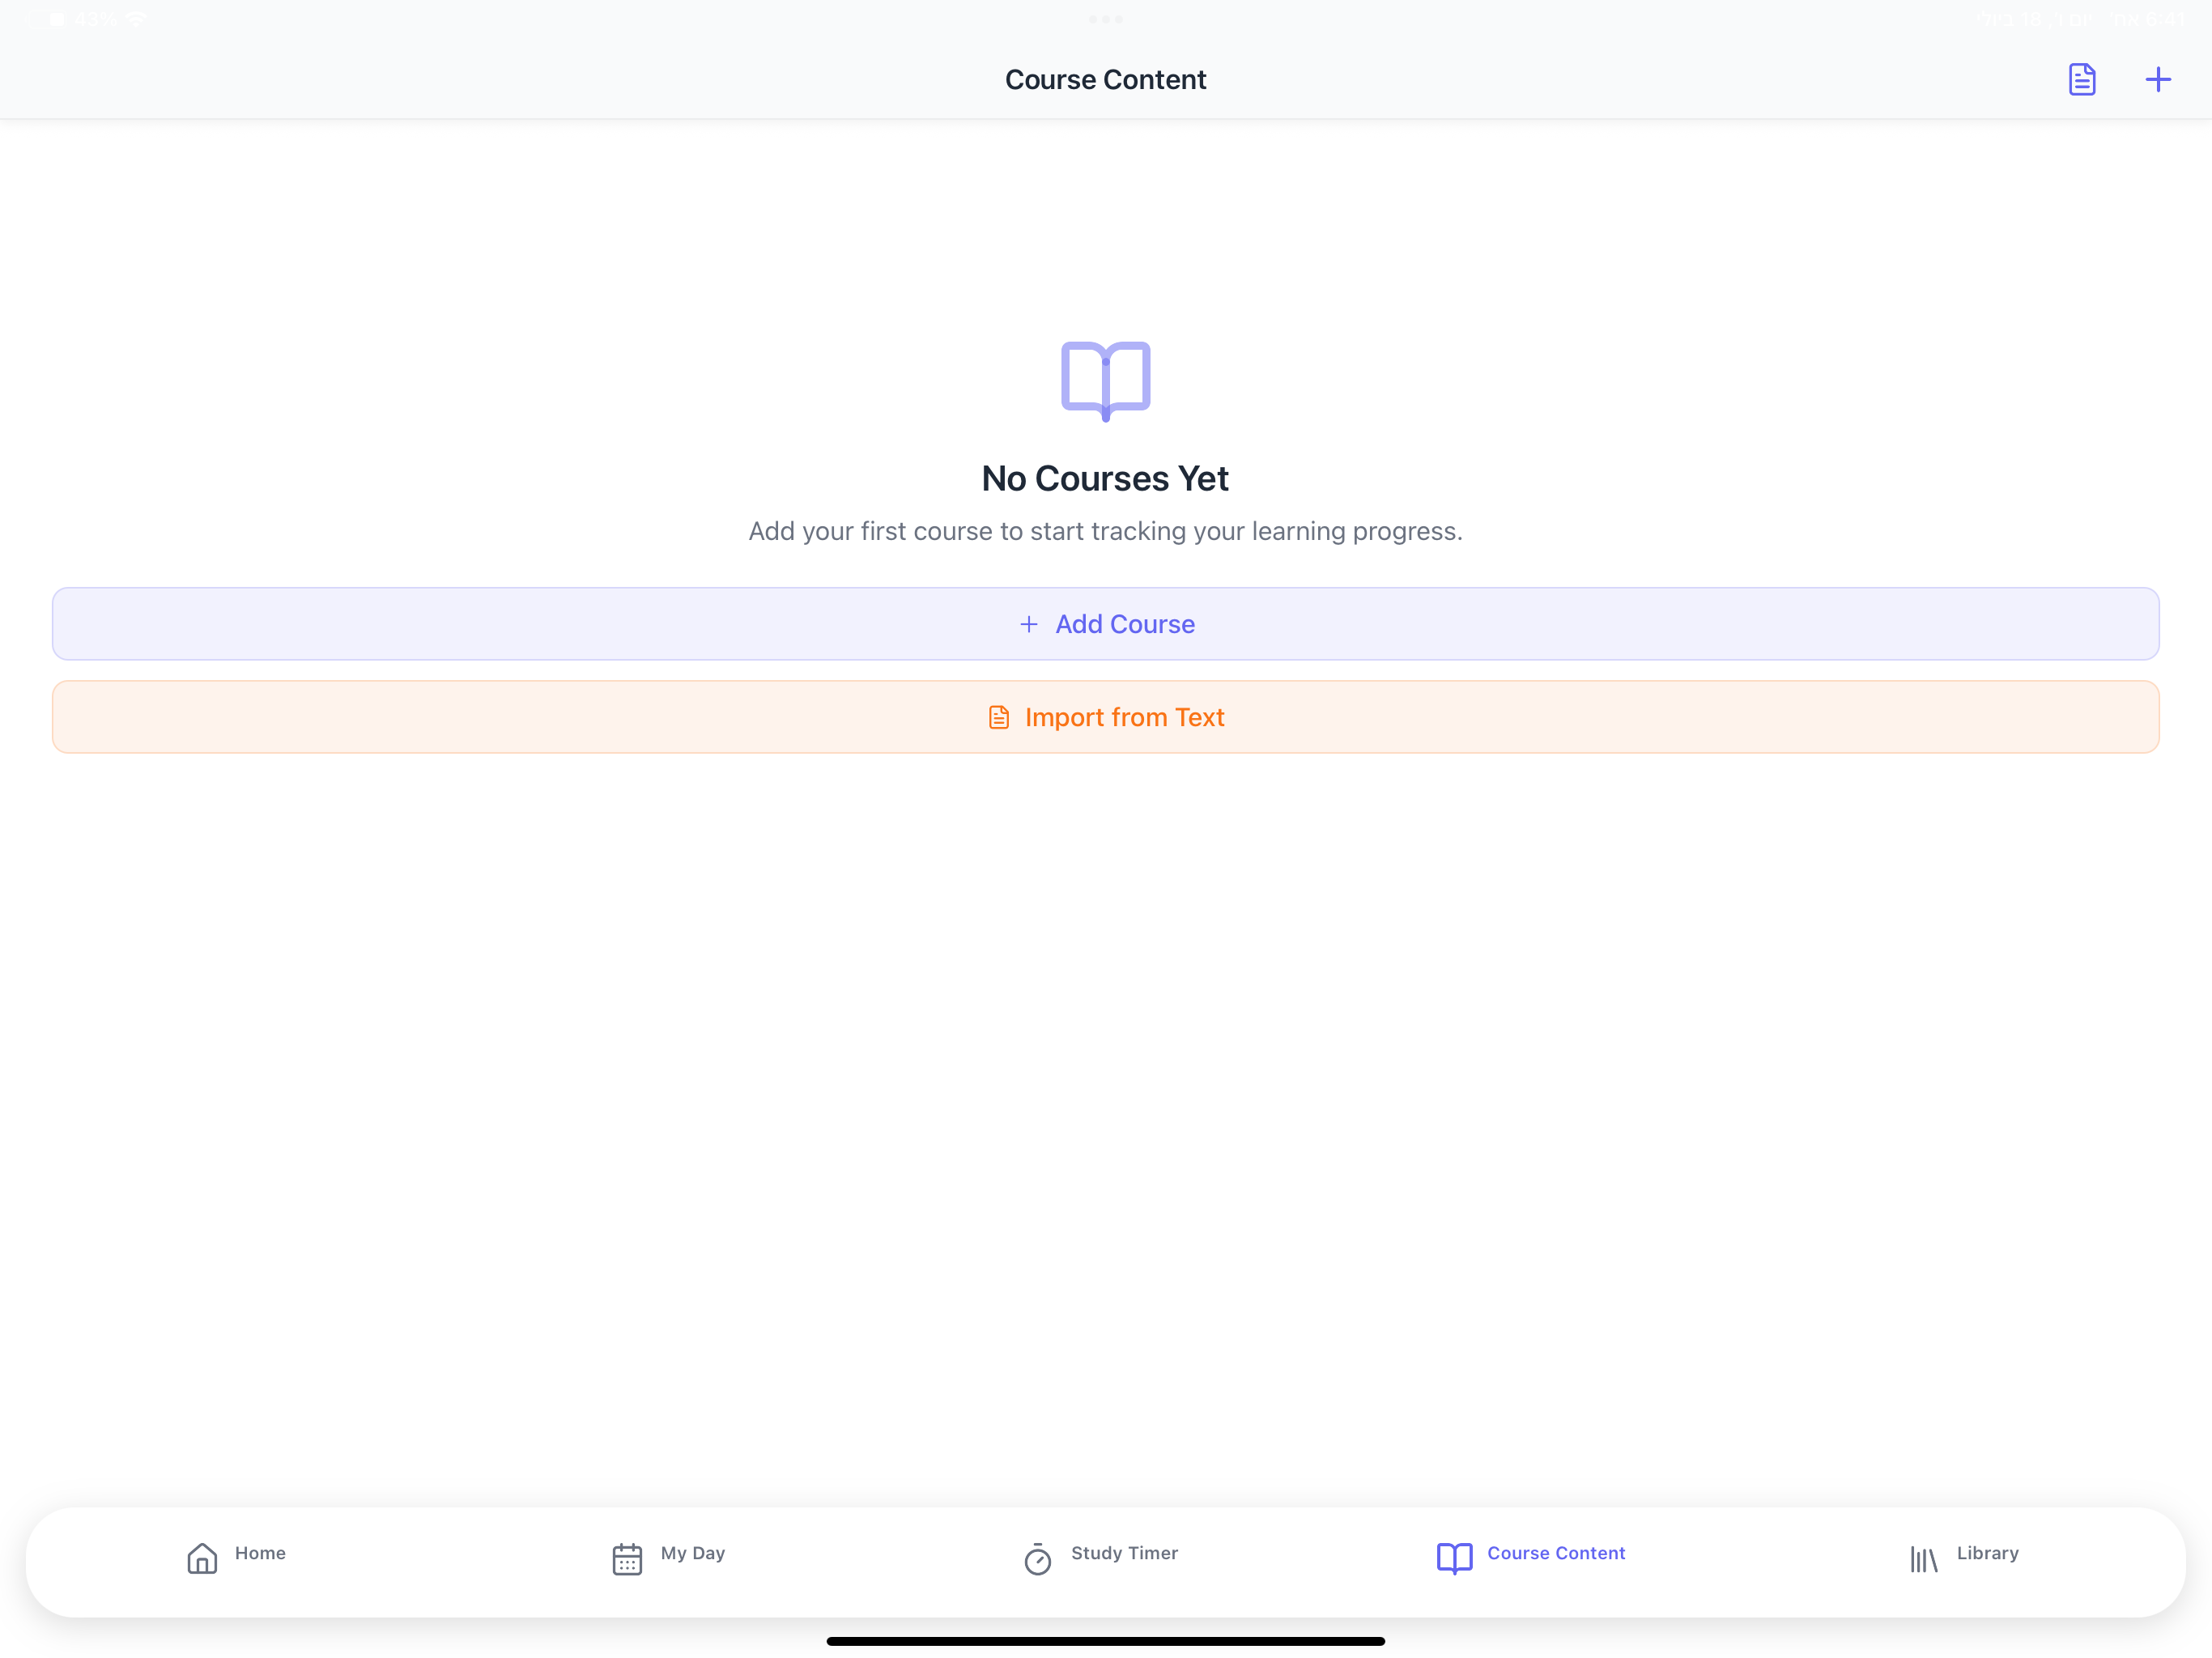This screenshot has height=1658, width=2212.
Task: Tap the three-dot multitasking indicator at top
Action: point(1106,19)
